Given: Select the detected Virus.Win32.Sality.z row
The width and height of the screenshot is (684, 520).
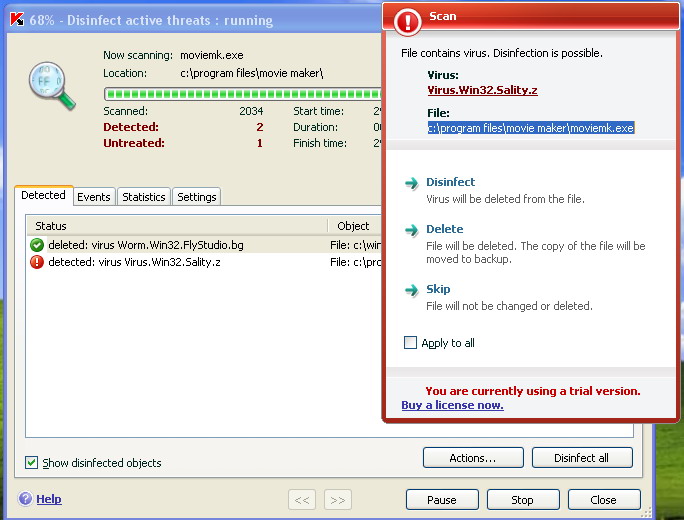Looking at the screenshot, I should [x=204, y=262].
